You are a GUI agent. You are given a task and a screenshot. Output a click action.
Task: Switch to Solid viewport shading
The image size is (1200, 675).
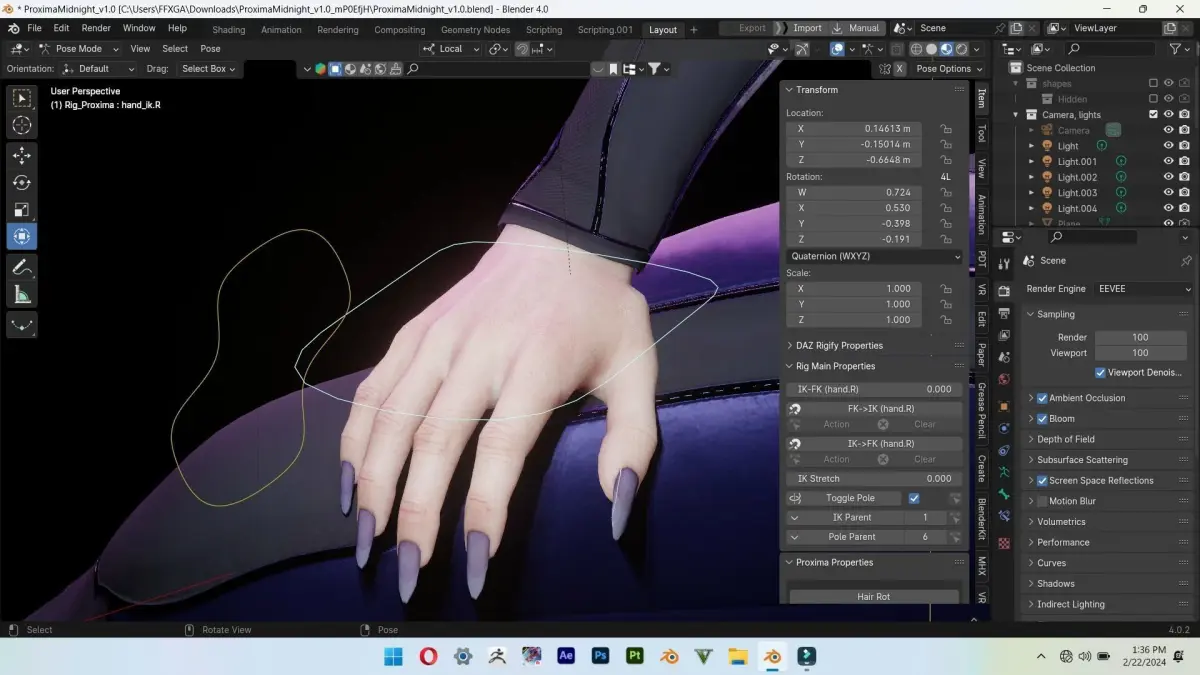click(x=931, y=49)
